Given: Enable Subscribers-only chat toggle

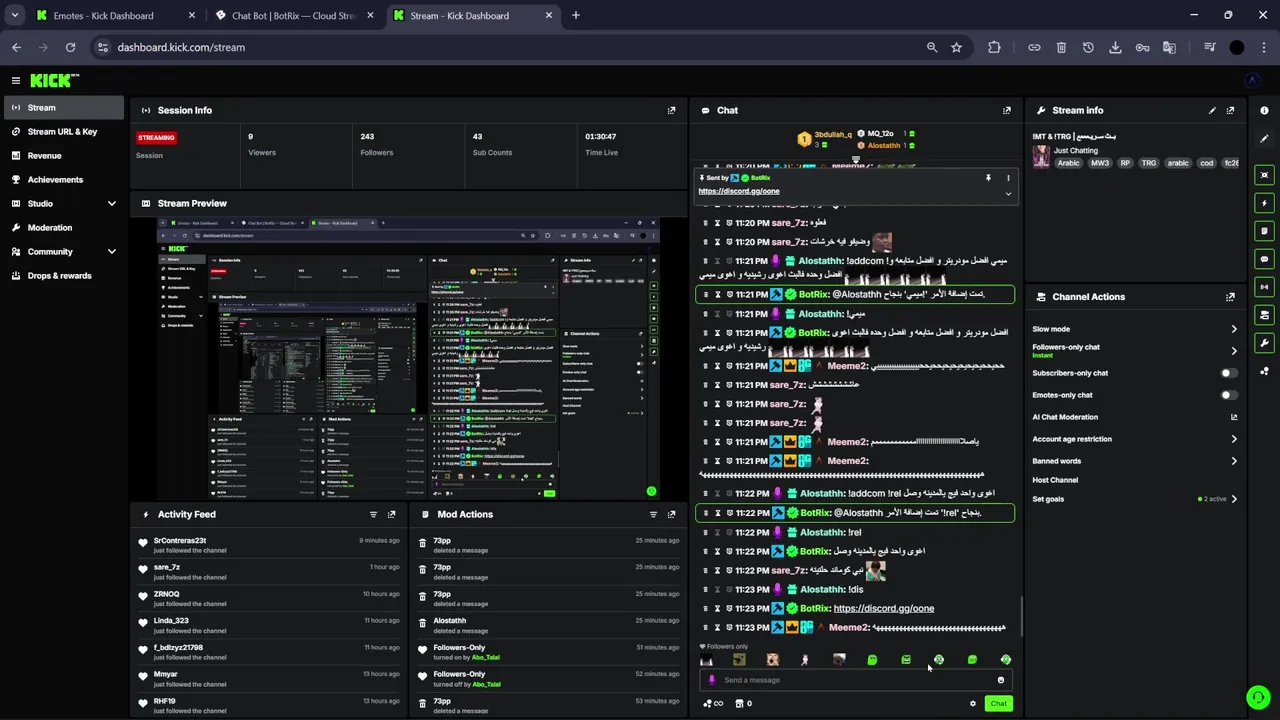Looking at the screenshot, I should pos(1229,373).
